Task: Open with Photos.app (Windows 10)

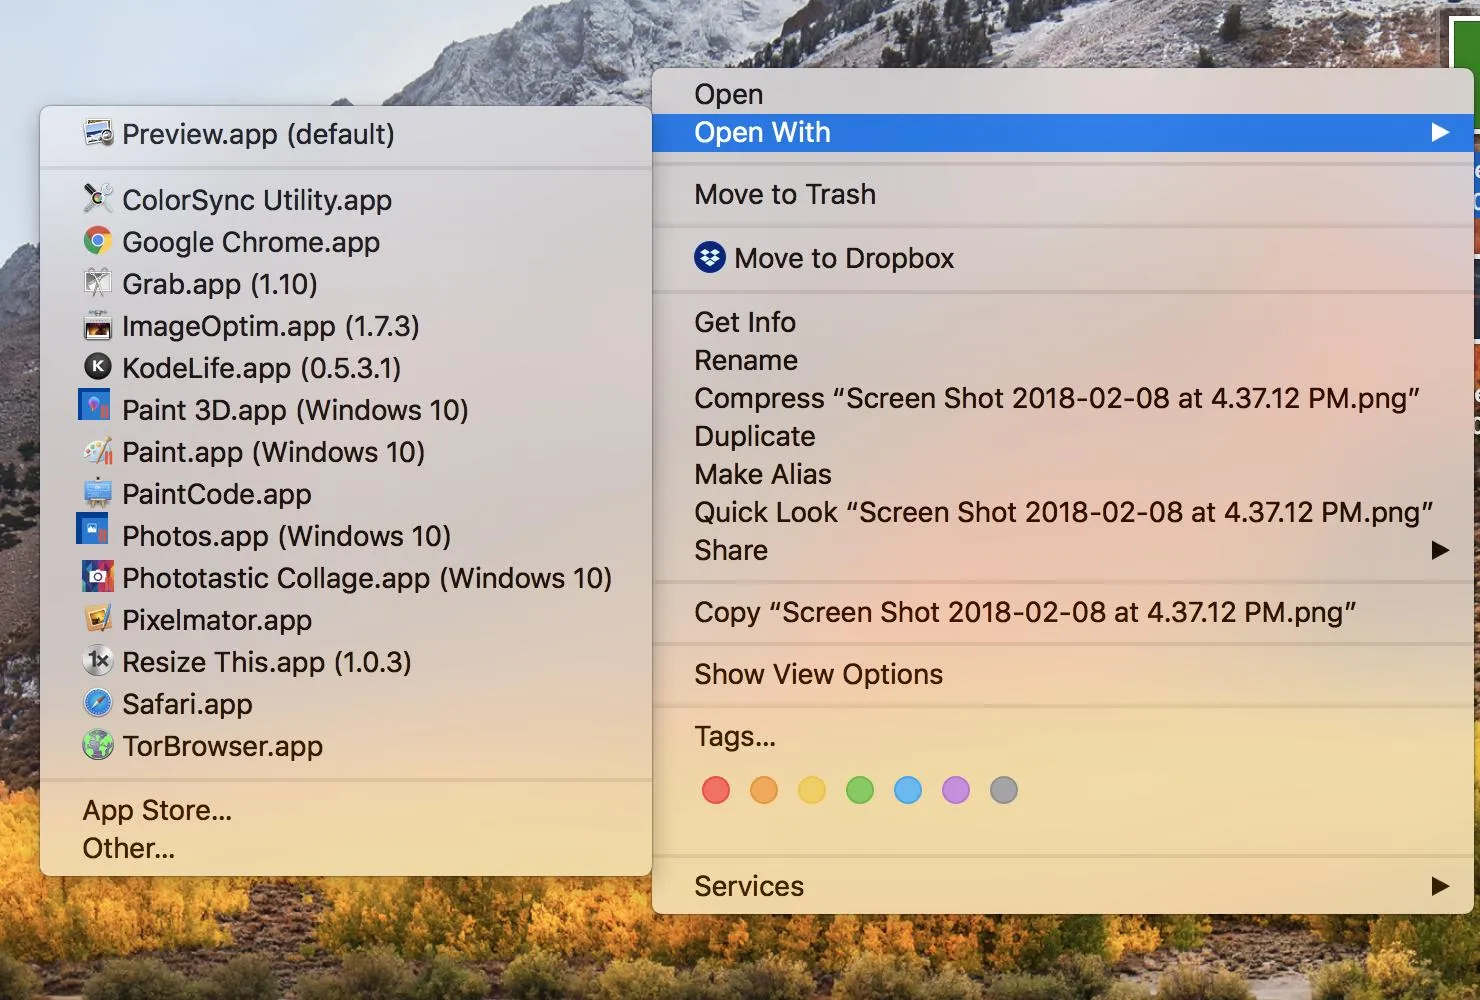Action: (346, 536)
